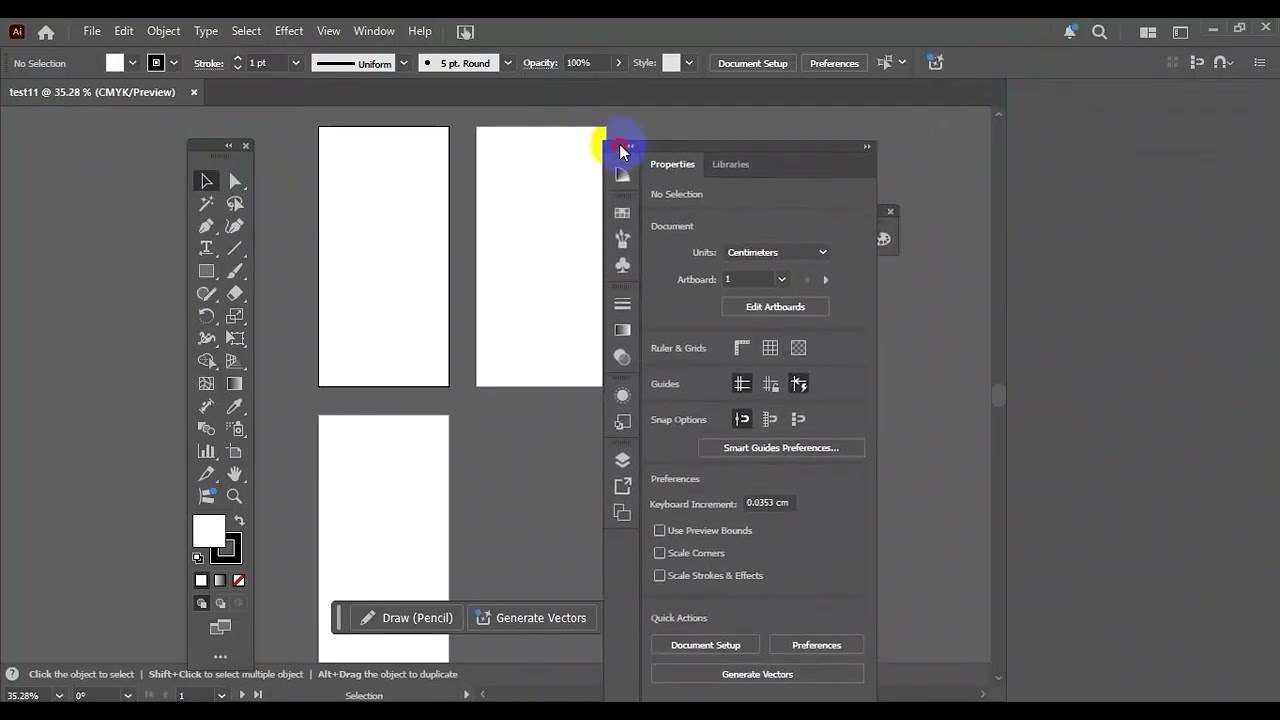Image resolution: width=1280 pixels, height=720 pixels.
Task: Select the Lasso tool
Action: click(235, 204)
